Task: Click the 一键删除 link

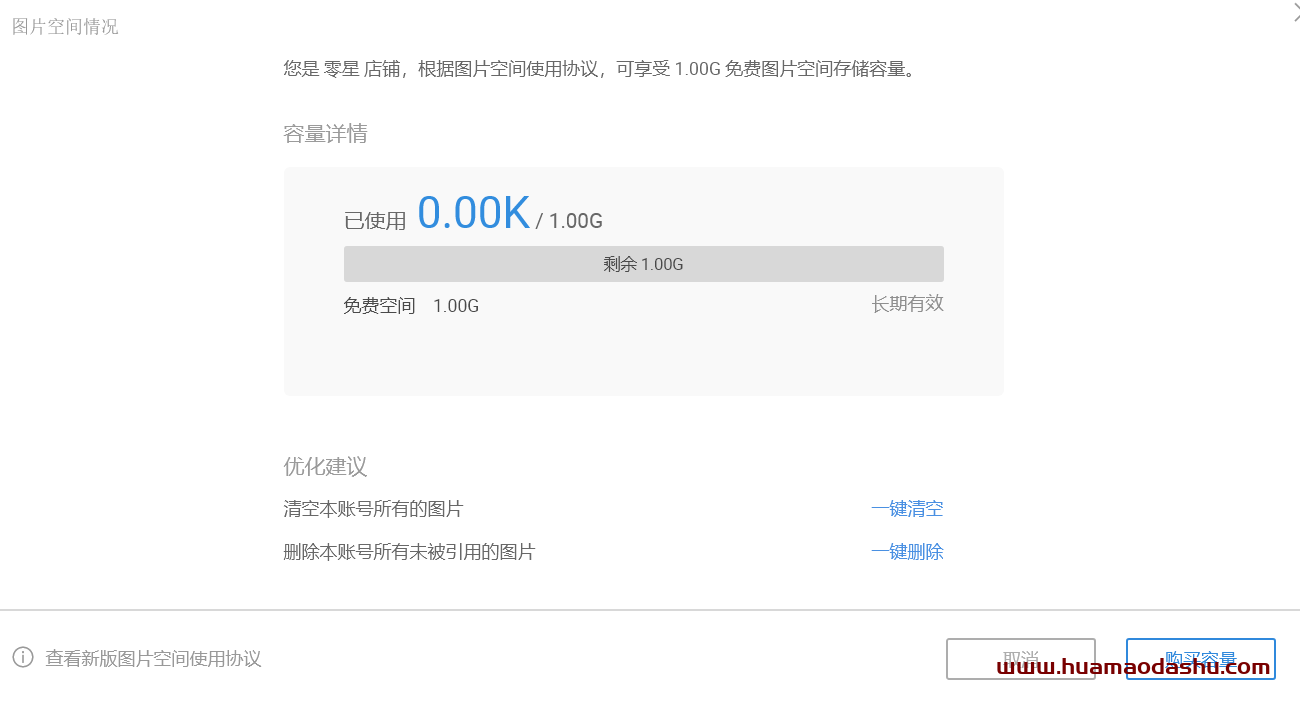Action: click(x=907, y=552)
